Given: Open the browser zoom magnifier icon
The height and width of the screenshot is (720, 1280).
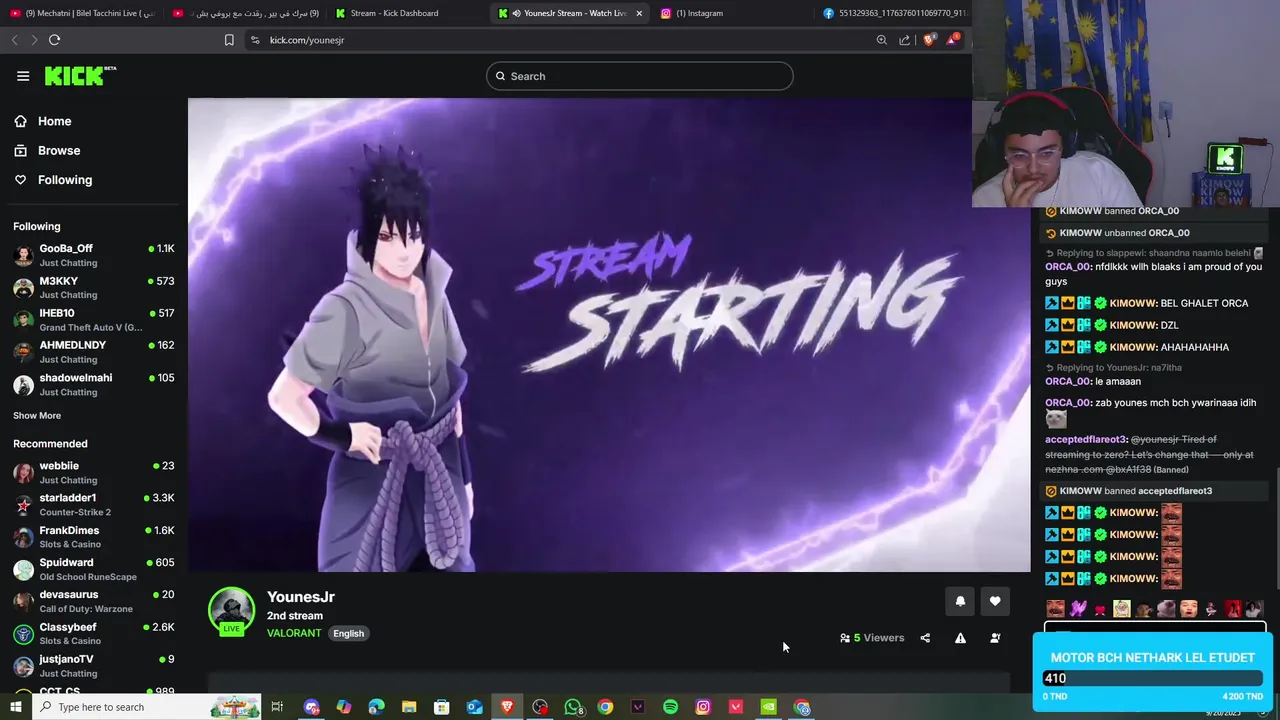Looking at the screenshot, I should pos(881,40).
